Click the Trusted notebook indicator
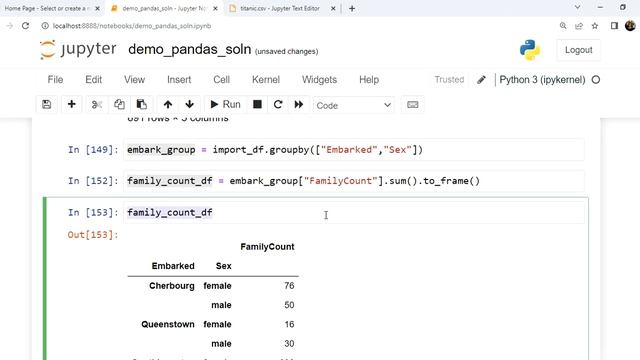The width and height of the screenshot is (640, 360). tap(449, 80)
